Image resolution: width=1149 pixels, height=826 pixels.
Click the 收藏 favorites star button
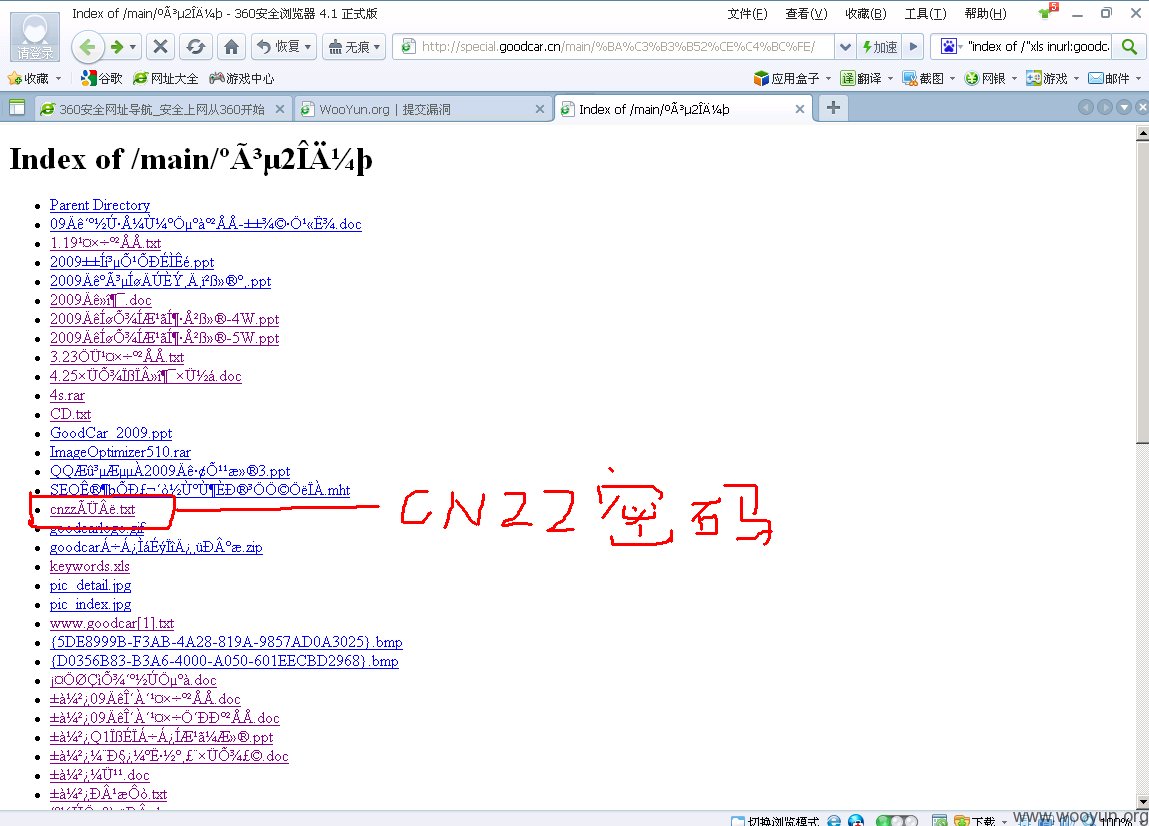click(x=28, y=78)
